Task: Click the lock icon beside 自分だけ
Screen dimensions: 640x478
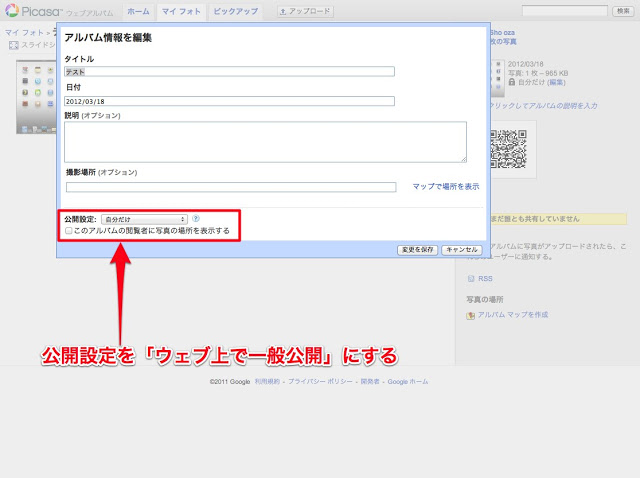Action: 500,82
